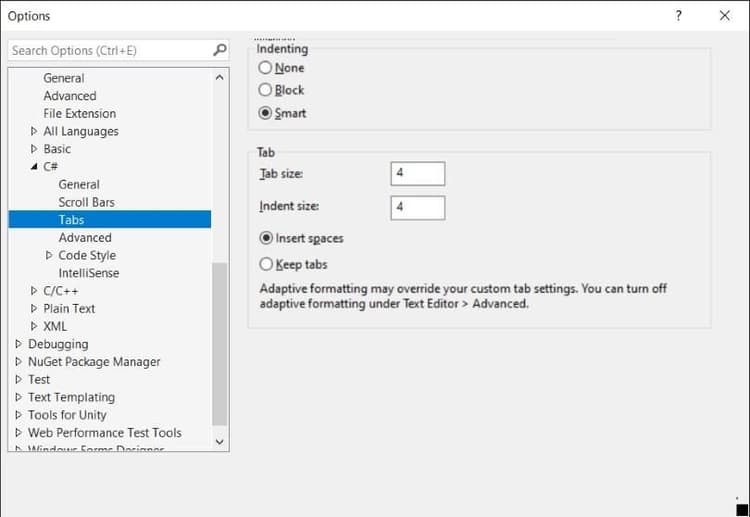Click the search magnifier icon
The height and width of the screenshot is (517, 750).
pos(220,50)
